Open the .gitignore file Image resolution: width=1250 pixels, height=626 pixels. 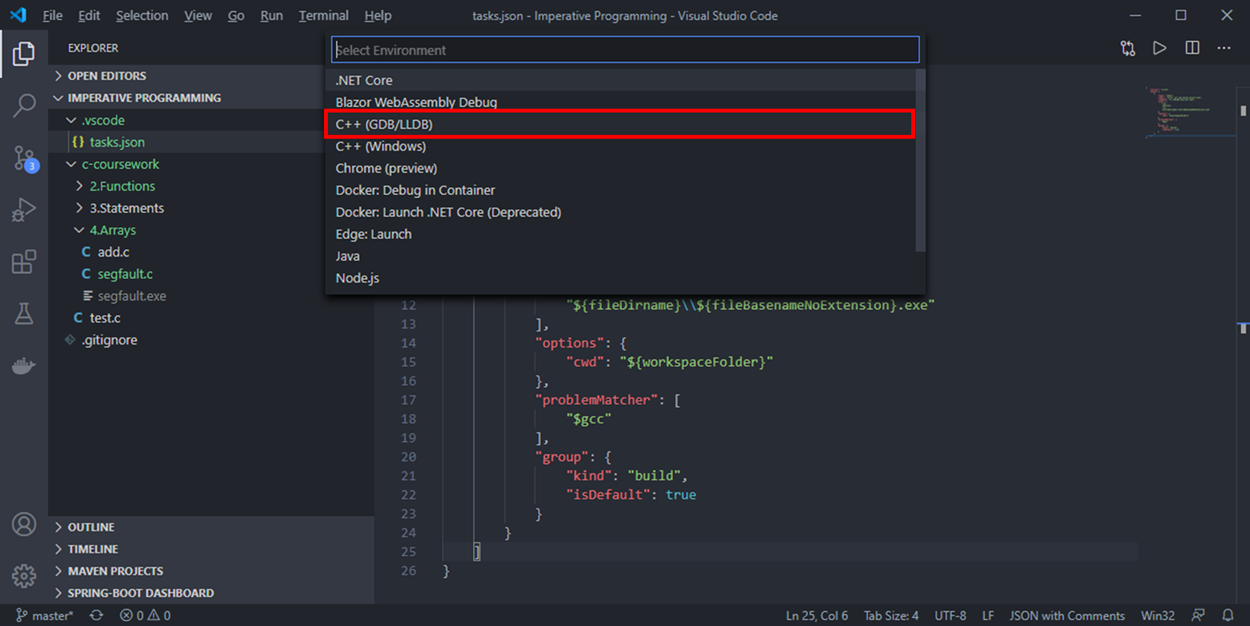(109, 340)
